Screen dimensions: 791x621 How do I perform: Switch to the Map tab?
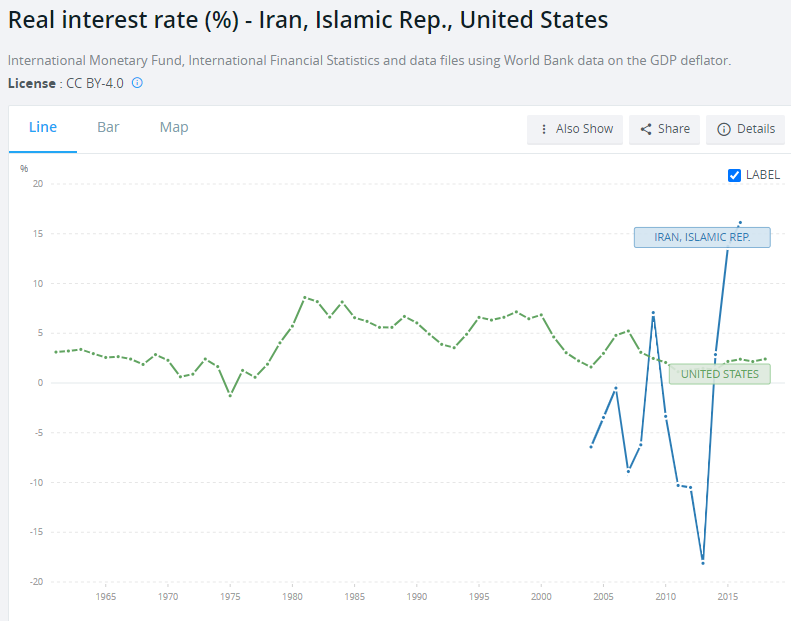(174, 127)
